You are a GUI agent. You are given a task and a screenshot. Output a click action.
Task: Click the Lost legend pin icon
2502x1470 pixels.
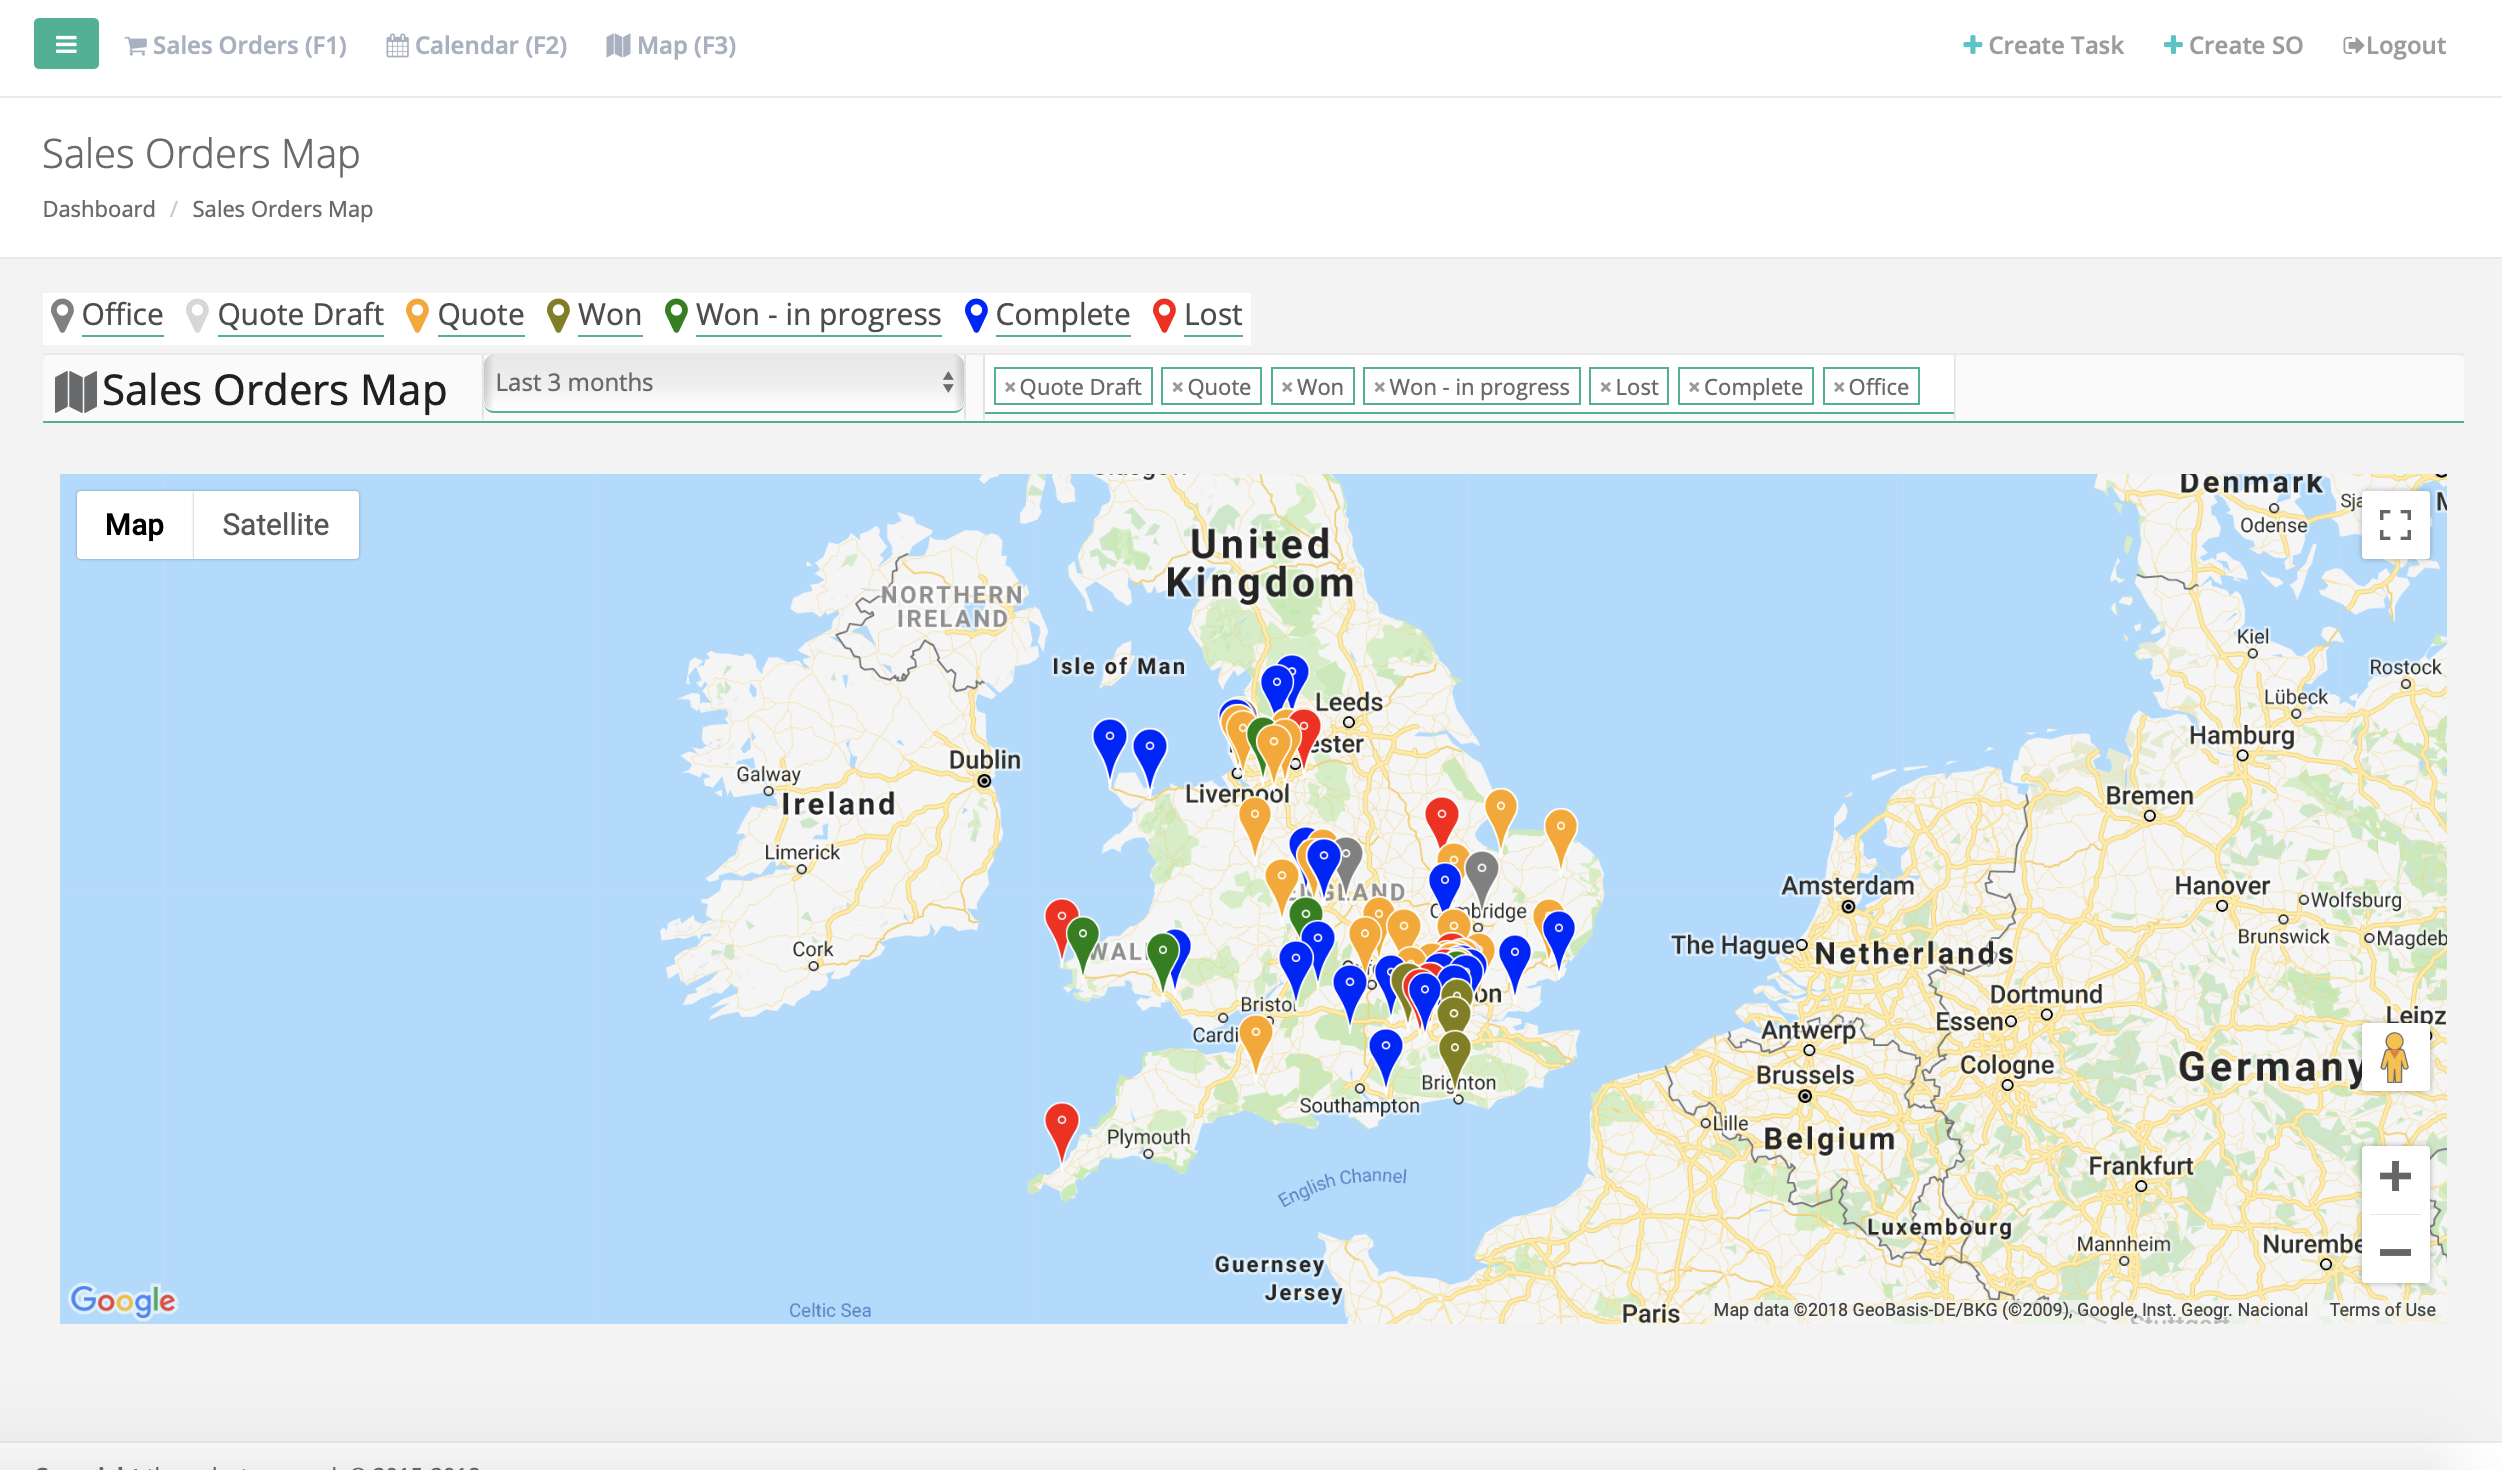click(x=1163, y=314)
